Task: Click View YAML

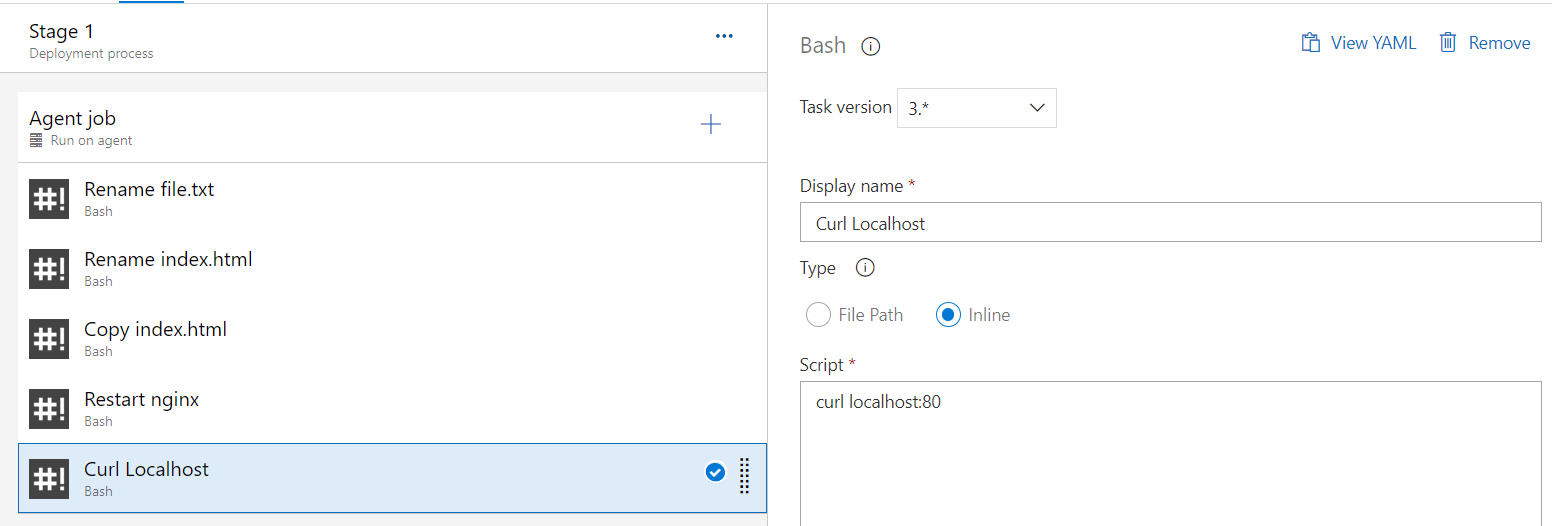Action: pyautogui.click(x=1358, y=43)
